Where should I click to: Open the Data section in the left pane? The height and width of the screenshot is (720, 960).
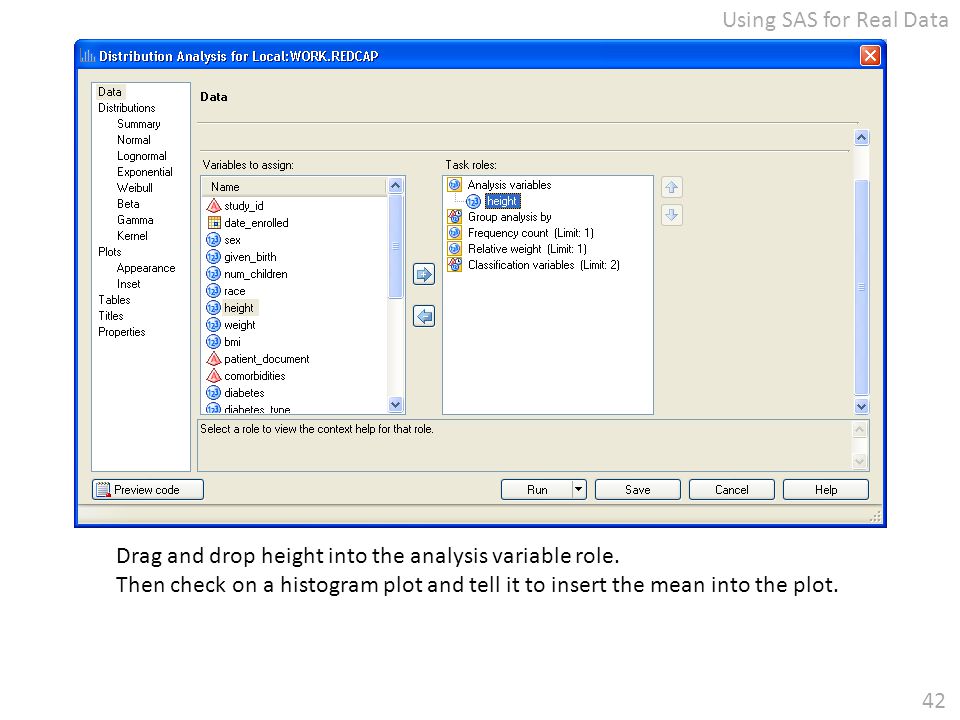click(110, 92)
